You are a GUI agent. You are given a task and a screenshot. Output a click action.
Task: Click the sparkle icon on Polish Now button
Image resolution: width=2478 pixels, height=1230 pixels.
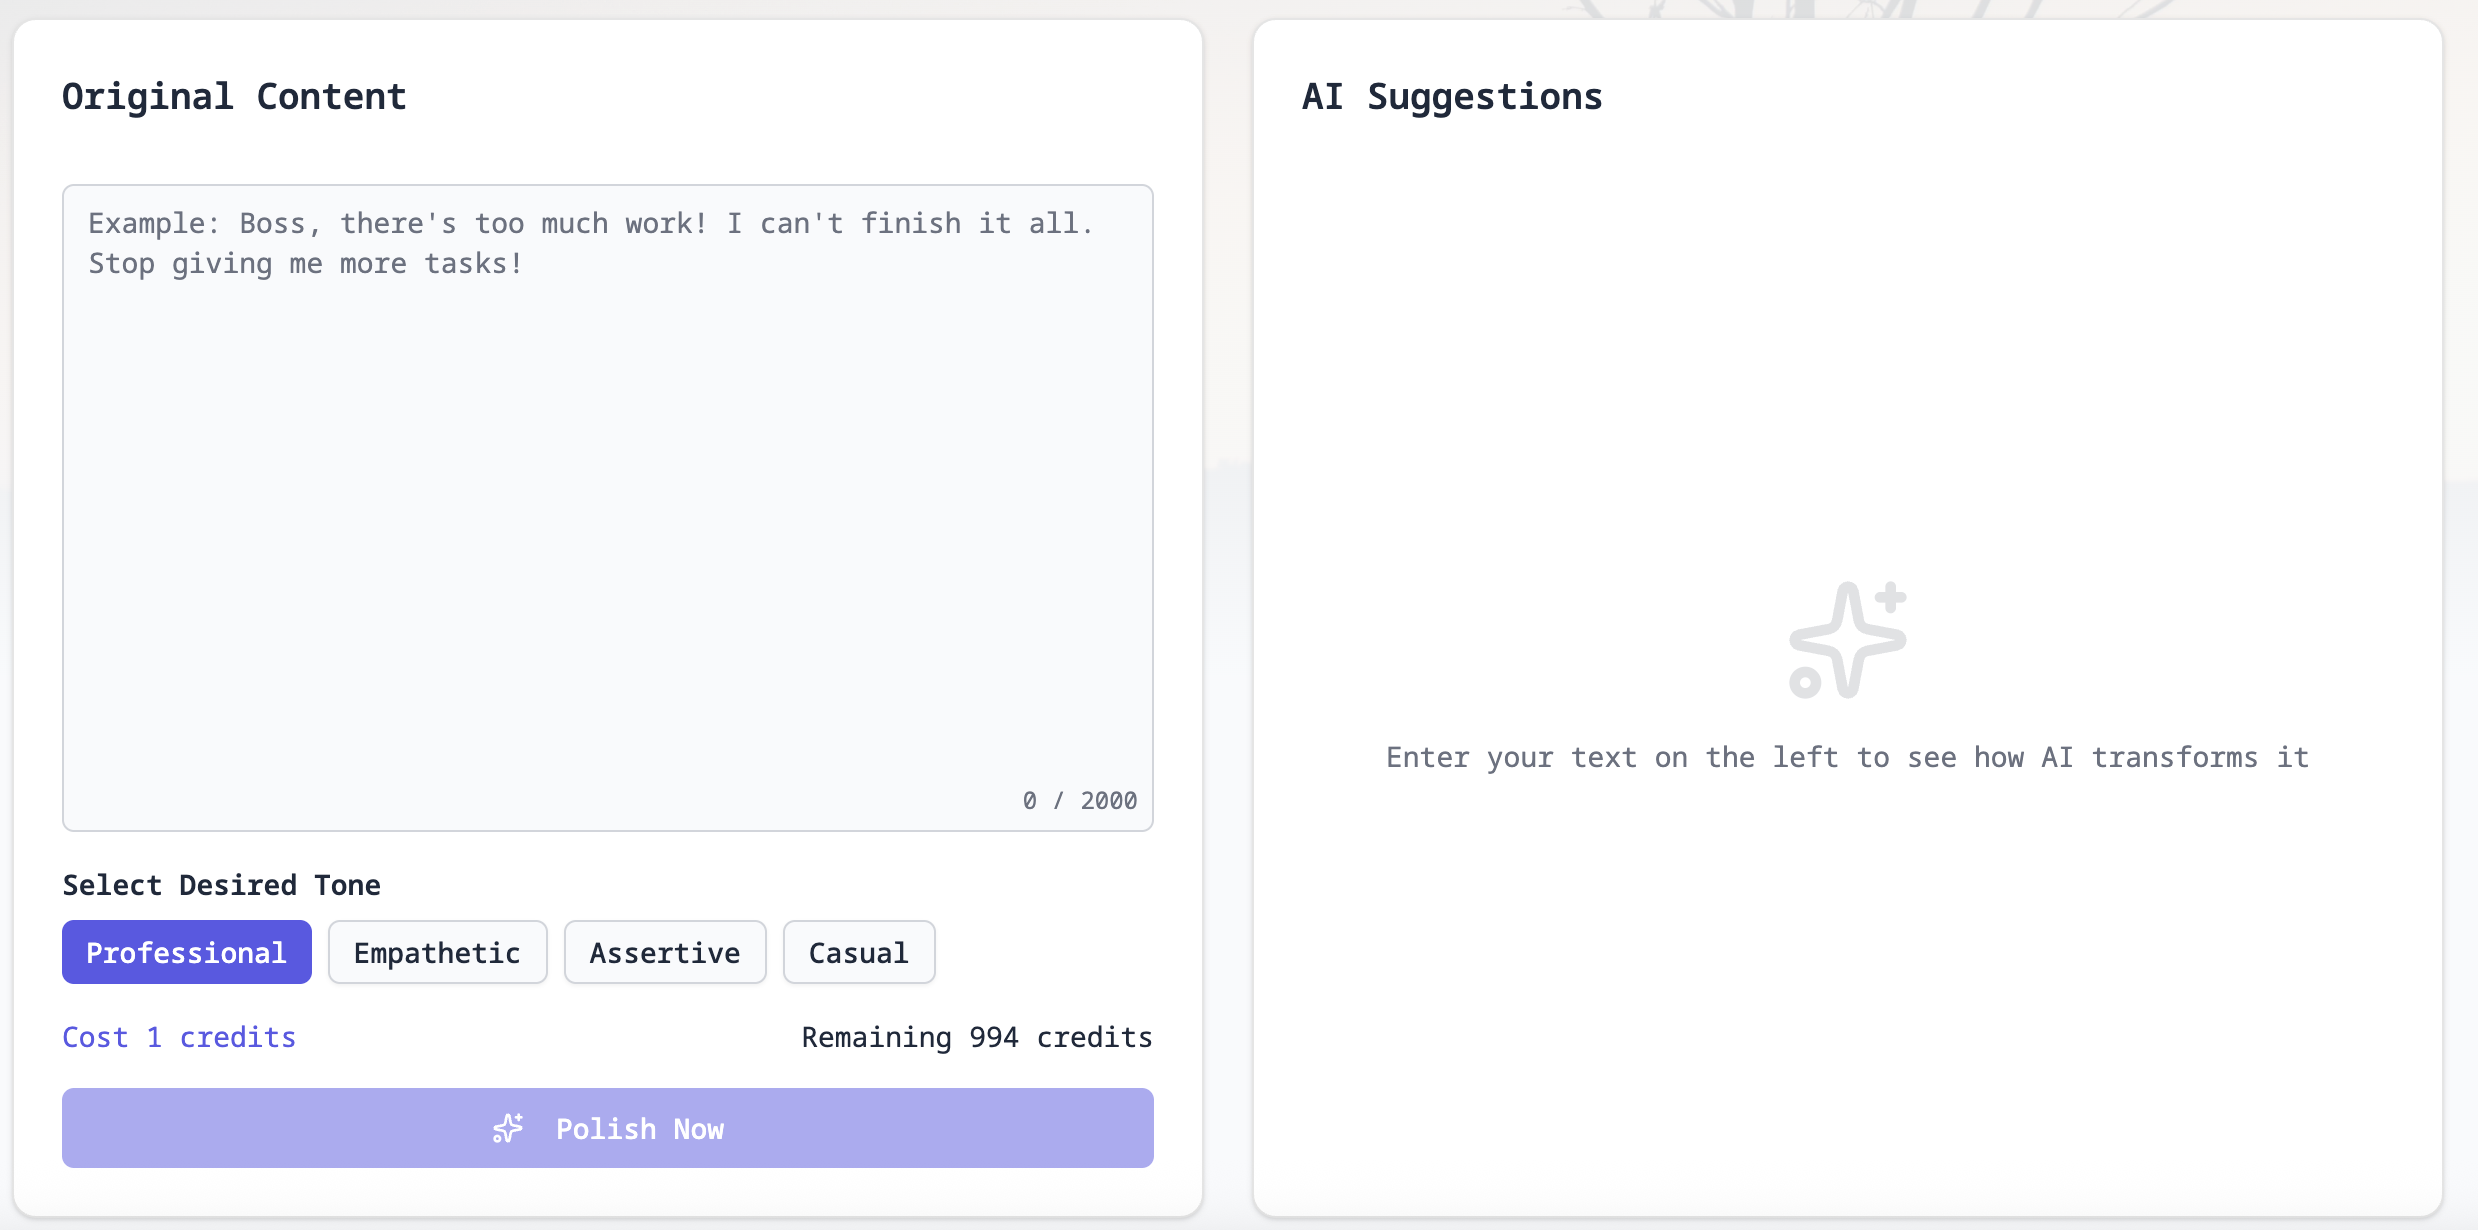pos(509,1128)
